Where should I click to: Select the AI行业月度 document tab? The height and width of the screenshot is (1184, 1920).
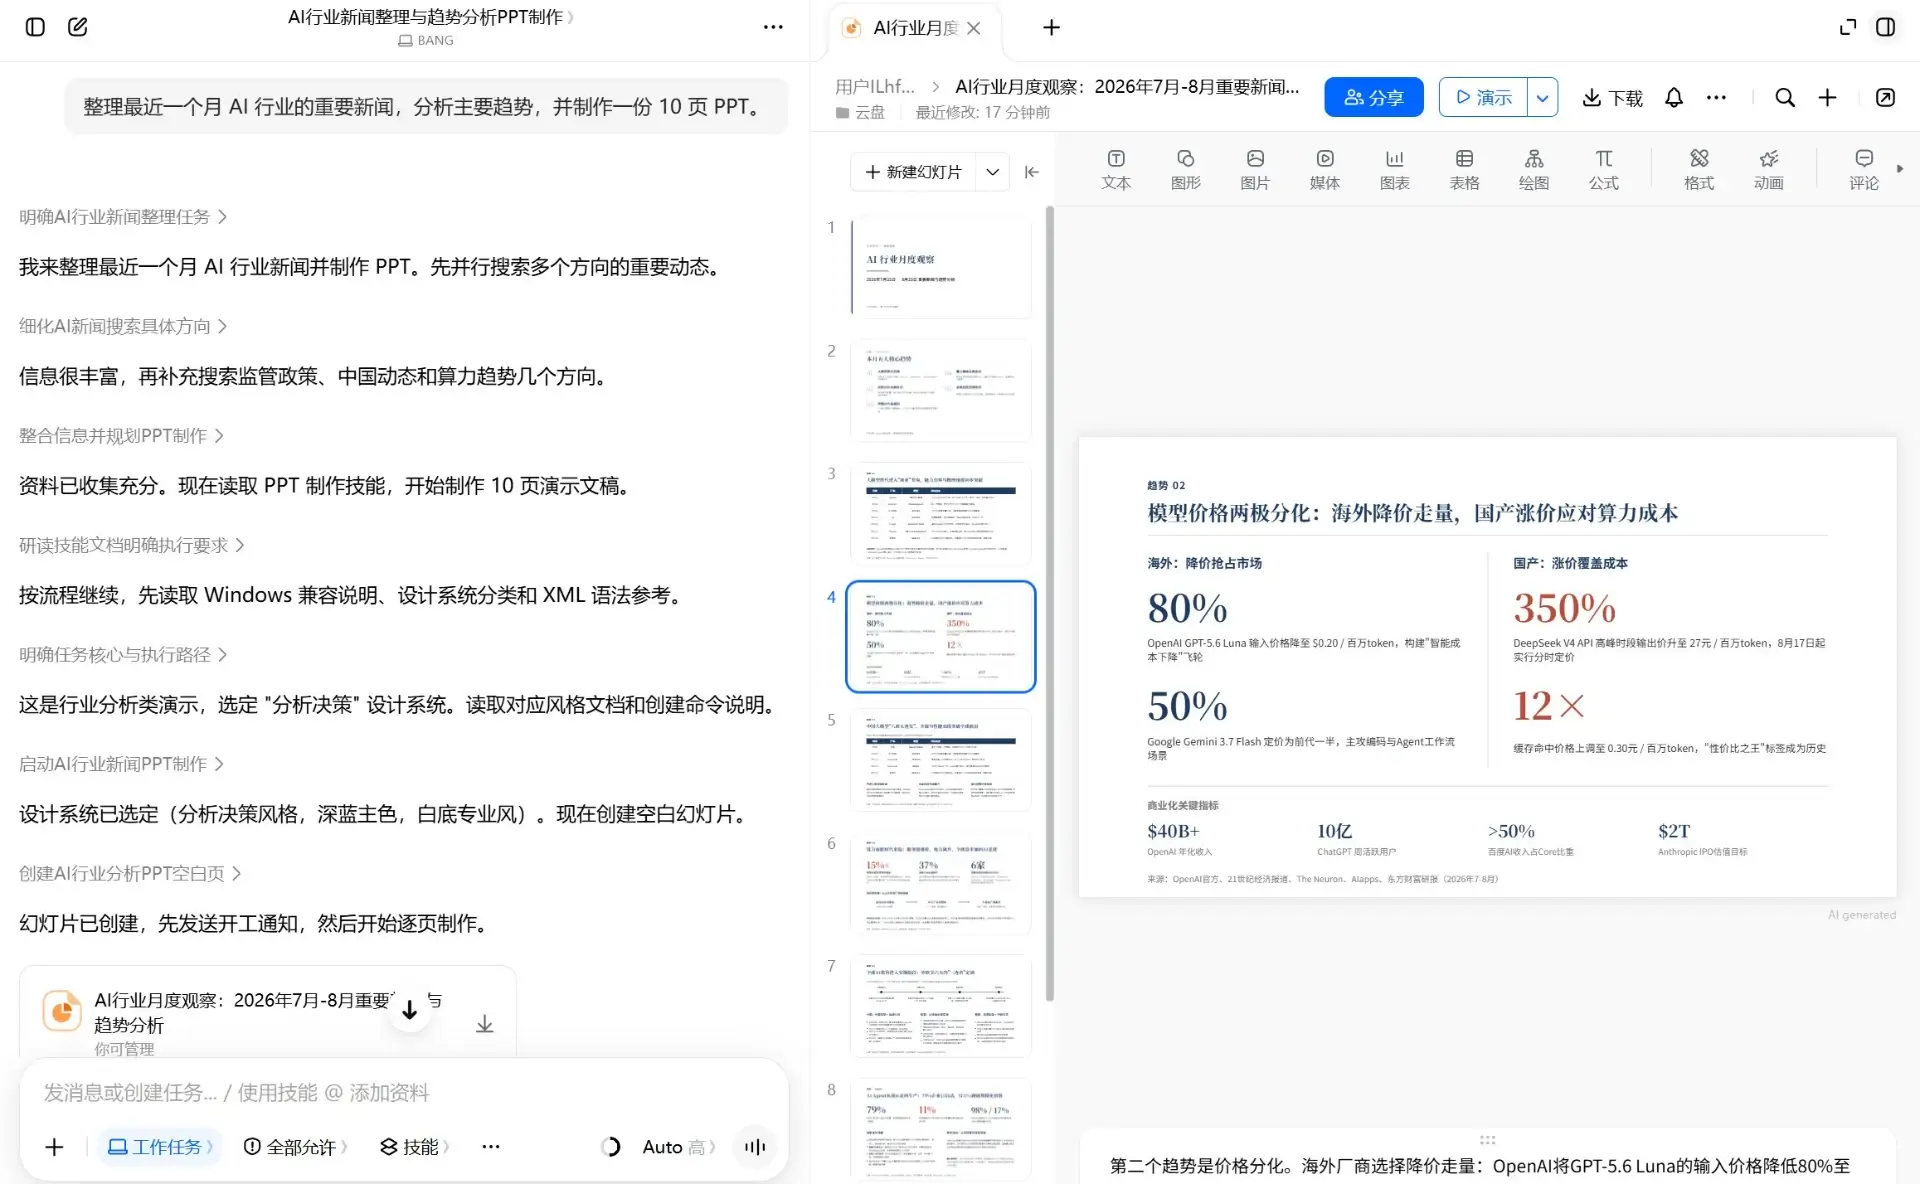pos(915,28)
